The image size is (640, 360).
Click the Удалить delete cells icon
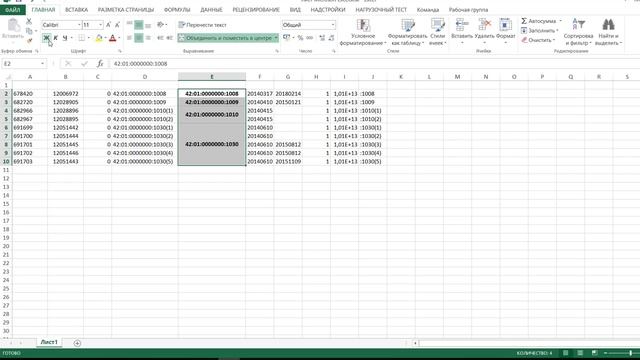click(x=484, y=25)
